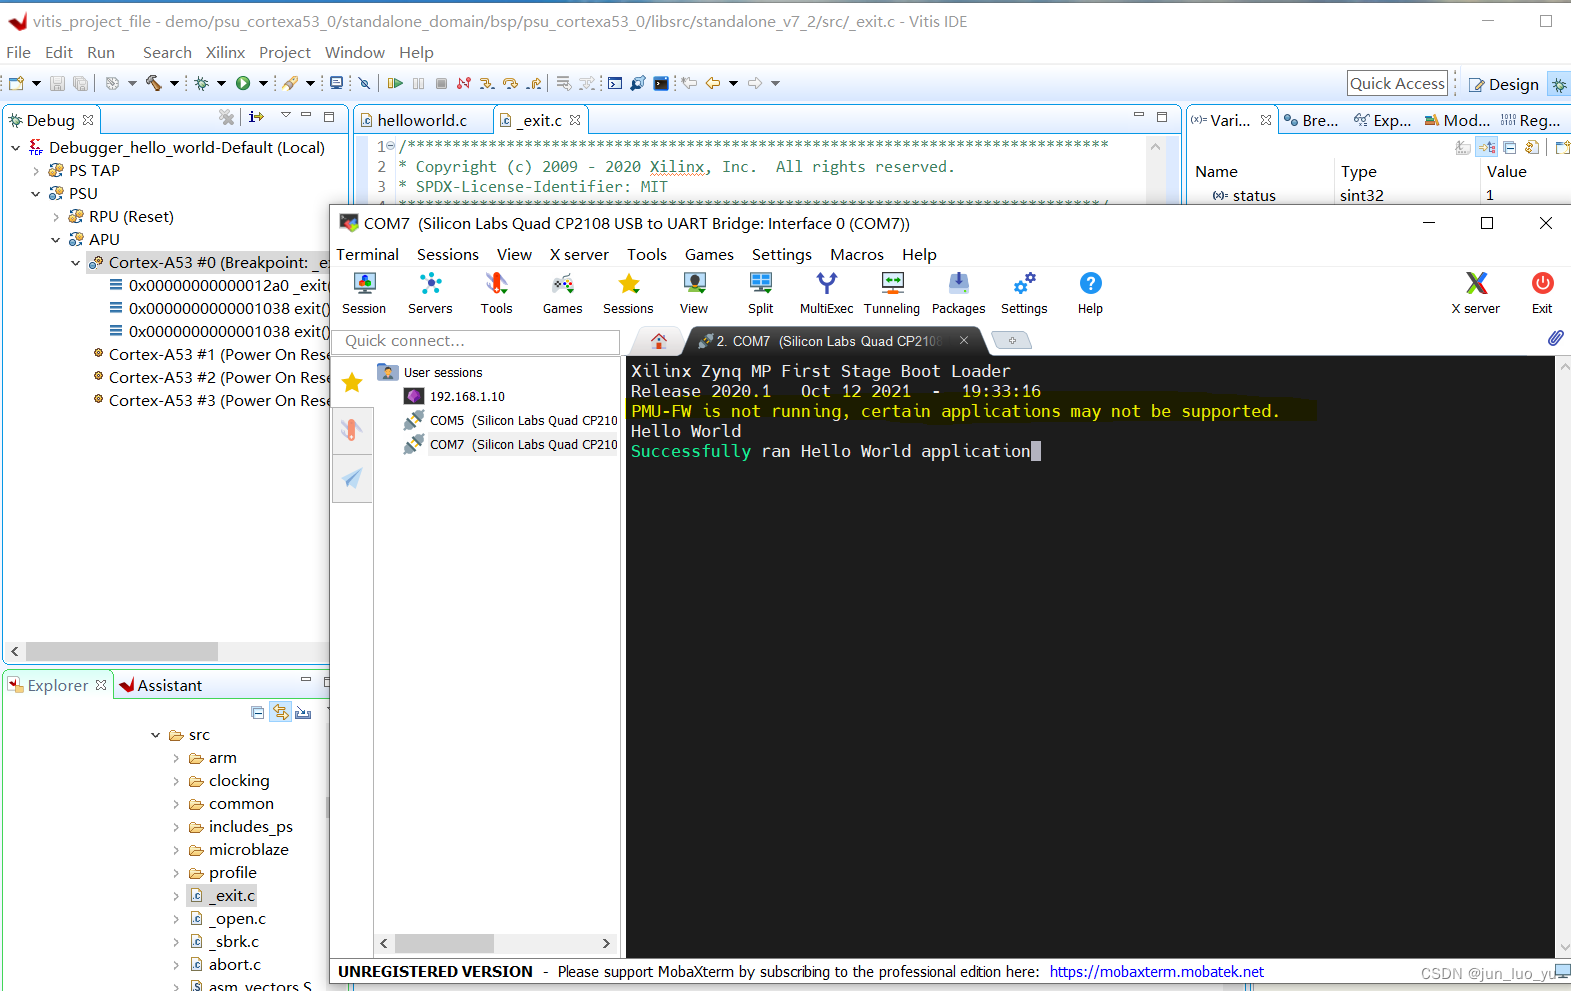Click the sessions list horizontal scrollbar
The image size is (1571, 991).
click(445, 943)
